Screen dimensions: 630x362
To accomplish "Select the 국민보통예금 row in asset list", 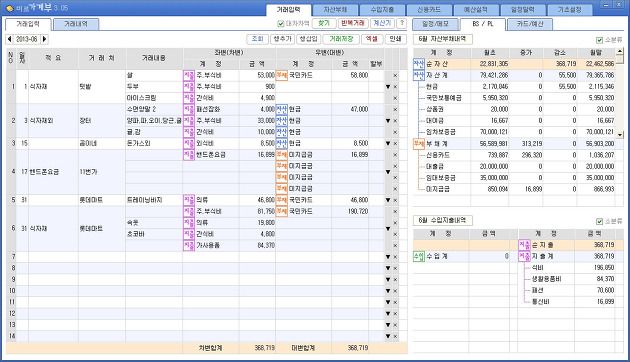I will pos(514,98).
